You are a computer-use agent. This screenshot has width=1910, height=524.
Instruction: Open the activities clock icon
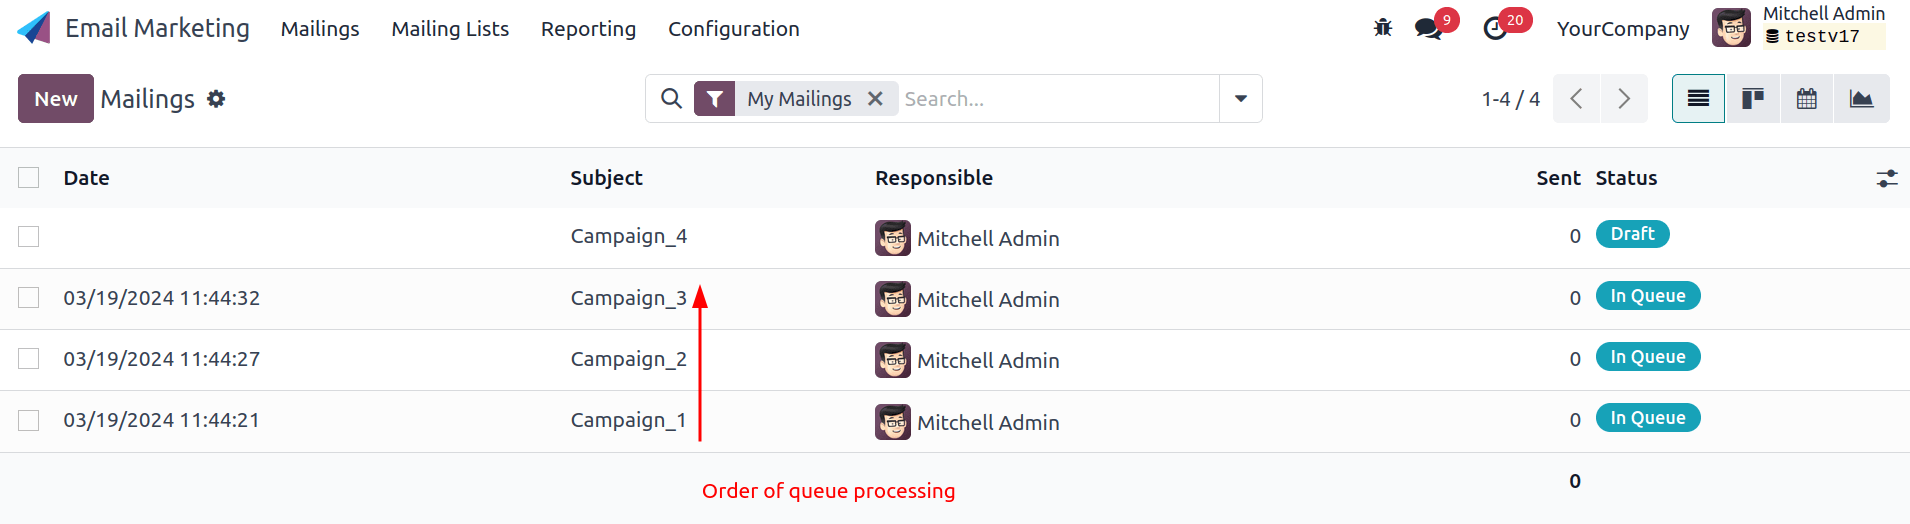pos(1496,28)
